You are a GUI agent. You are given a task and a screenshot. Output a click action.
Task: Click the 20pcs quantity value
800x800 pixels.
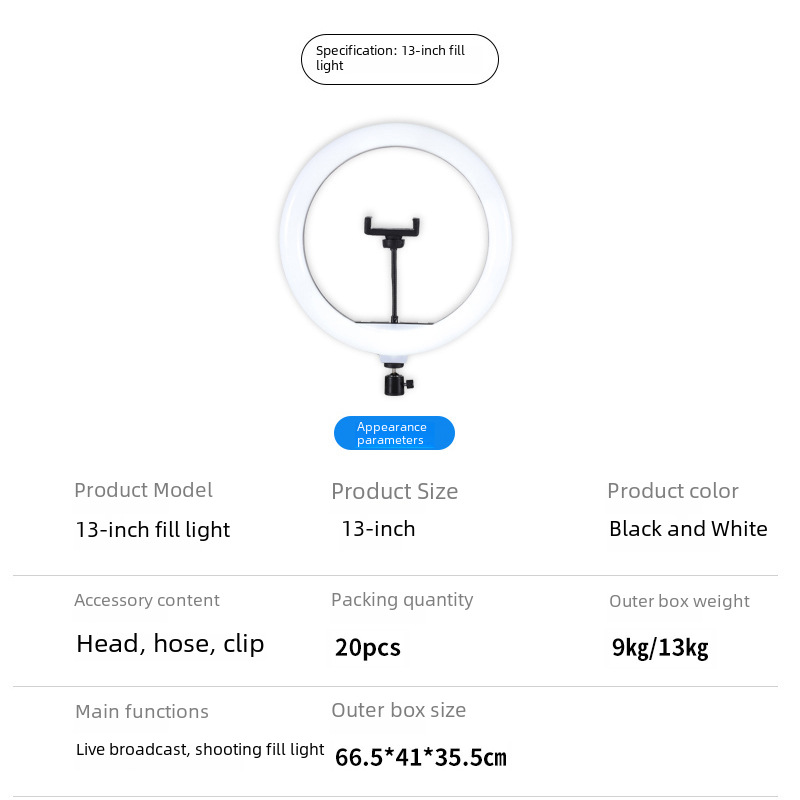[368, 648]
